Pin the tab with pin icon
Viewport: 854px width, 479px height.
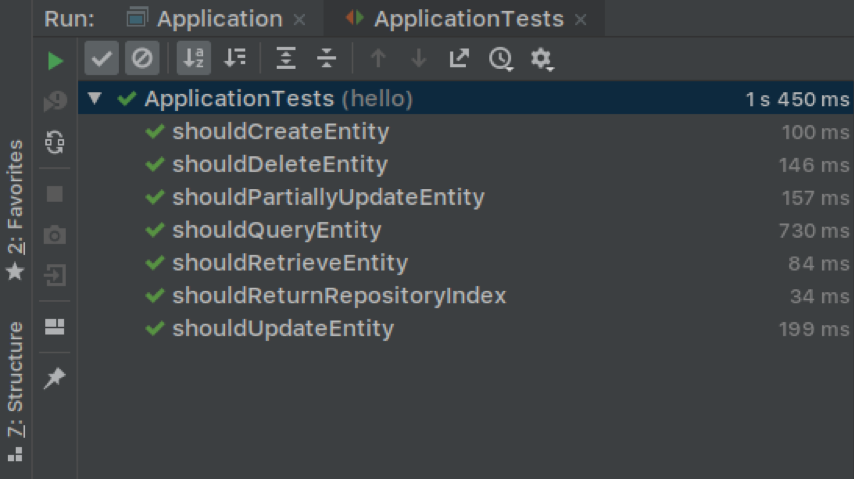(x=54, y=378)
